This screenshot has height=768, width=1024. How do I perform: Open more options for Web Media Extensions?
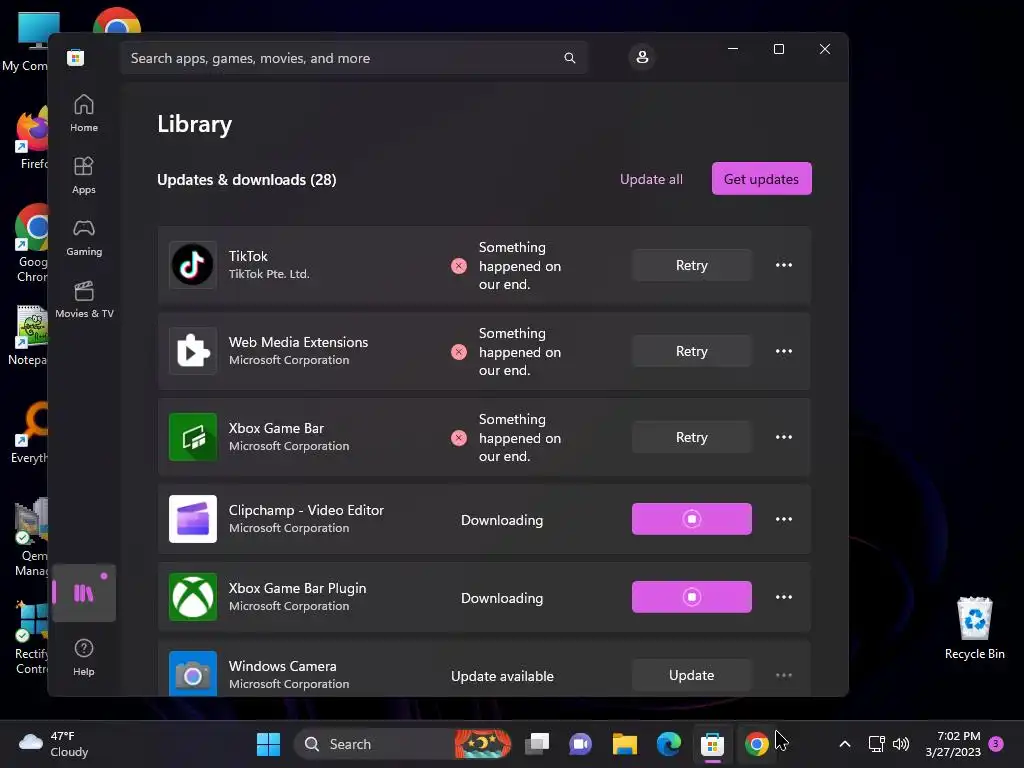coord(784,351)
